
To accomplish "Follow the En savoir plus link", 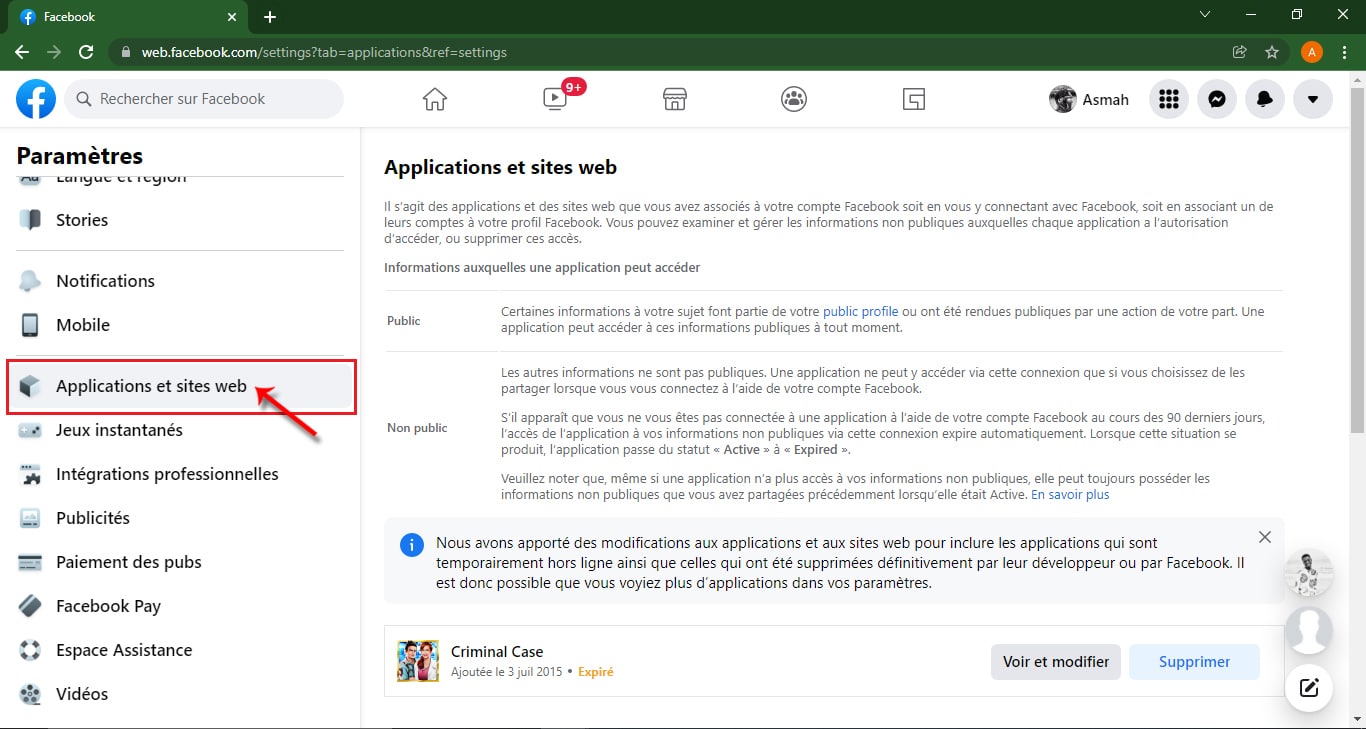I will [x=1070, y=495].
